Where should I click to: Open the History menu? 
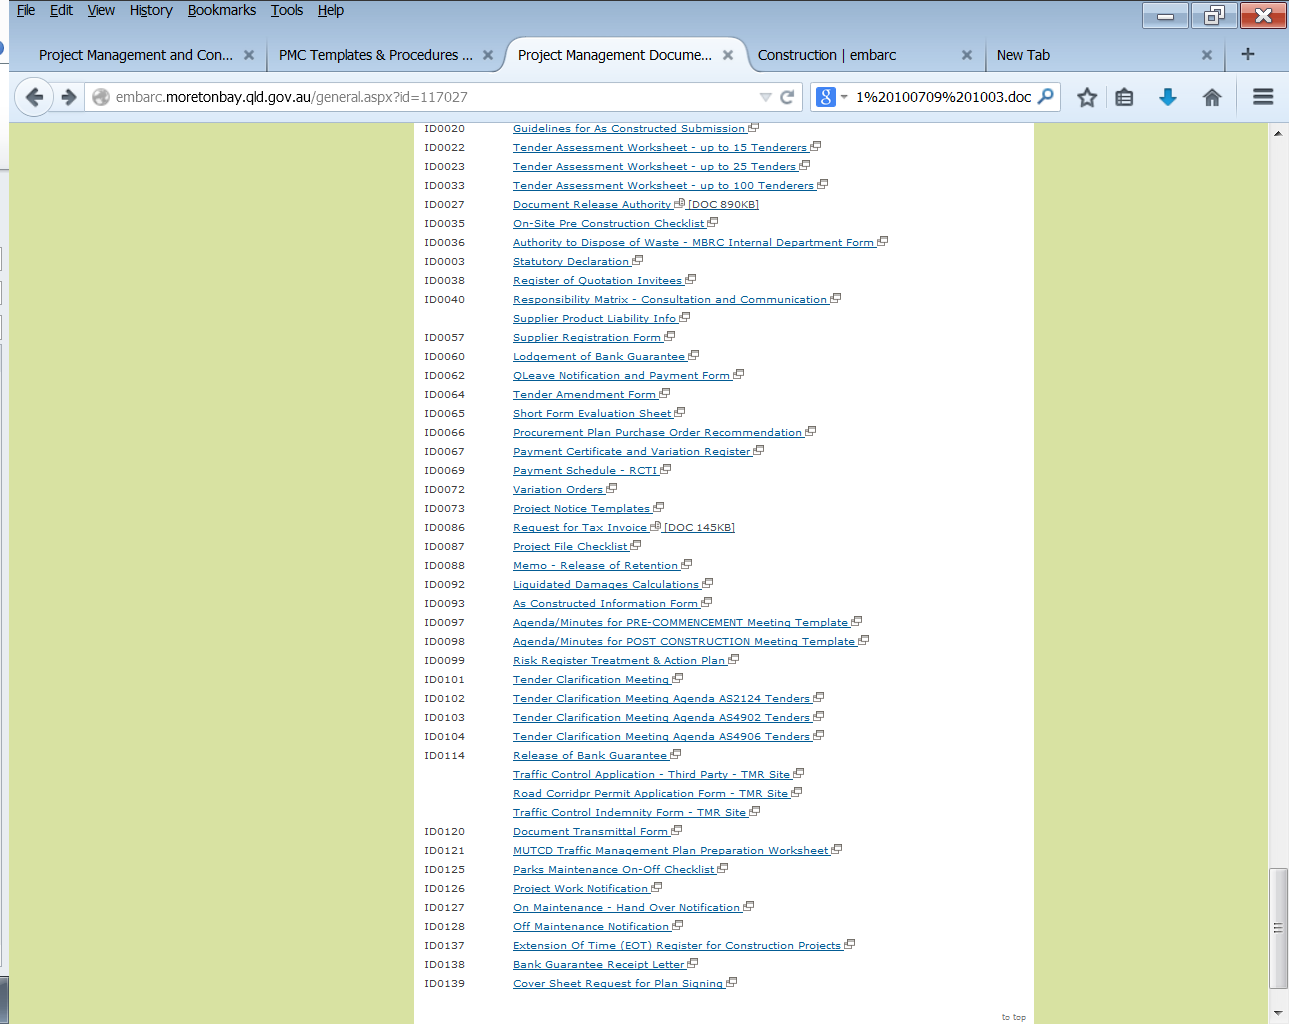150,10
